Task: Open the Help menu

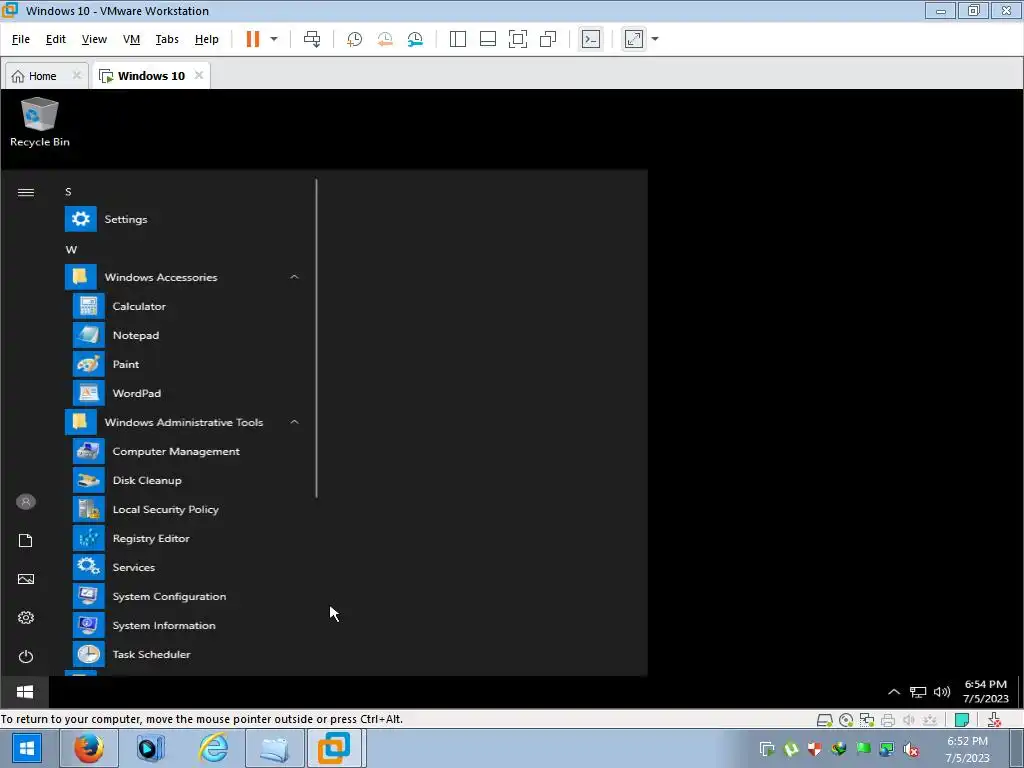Action: [206, 39]
